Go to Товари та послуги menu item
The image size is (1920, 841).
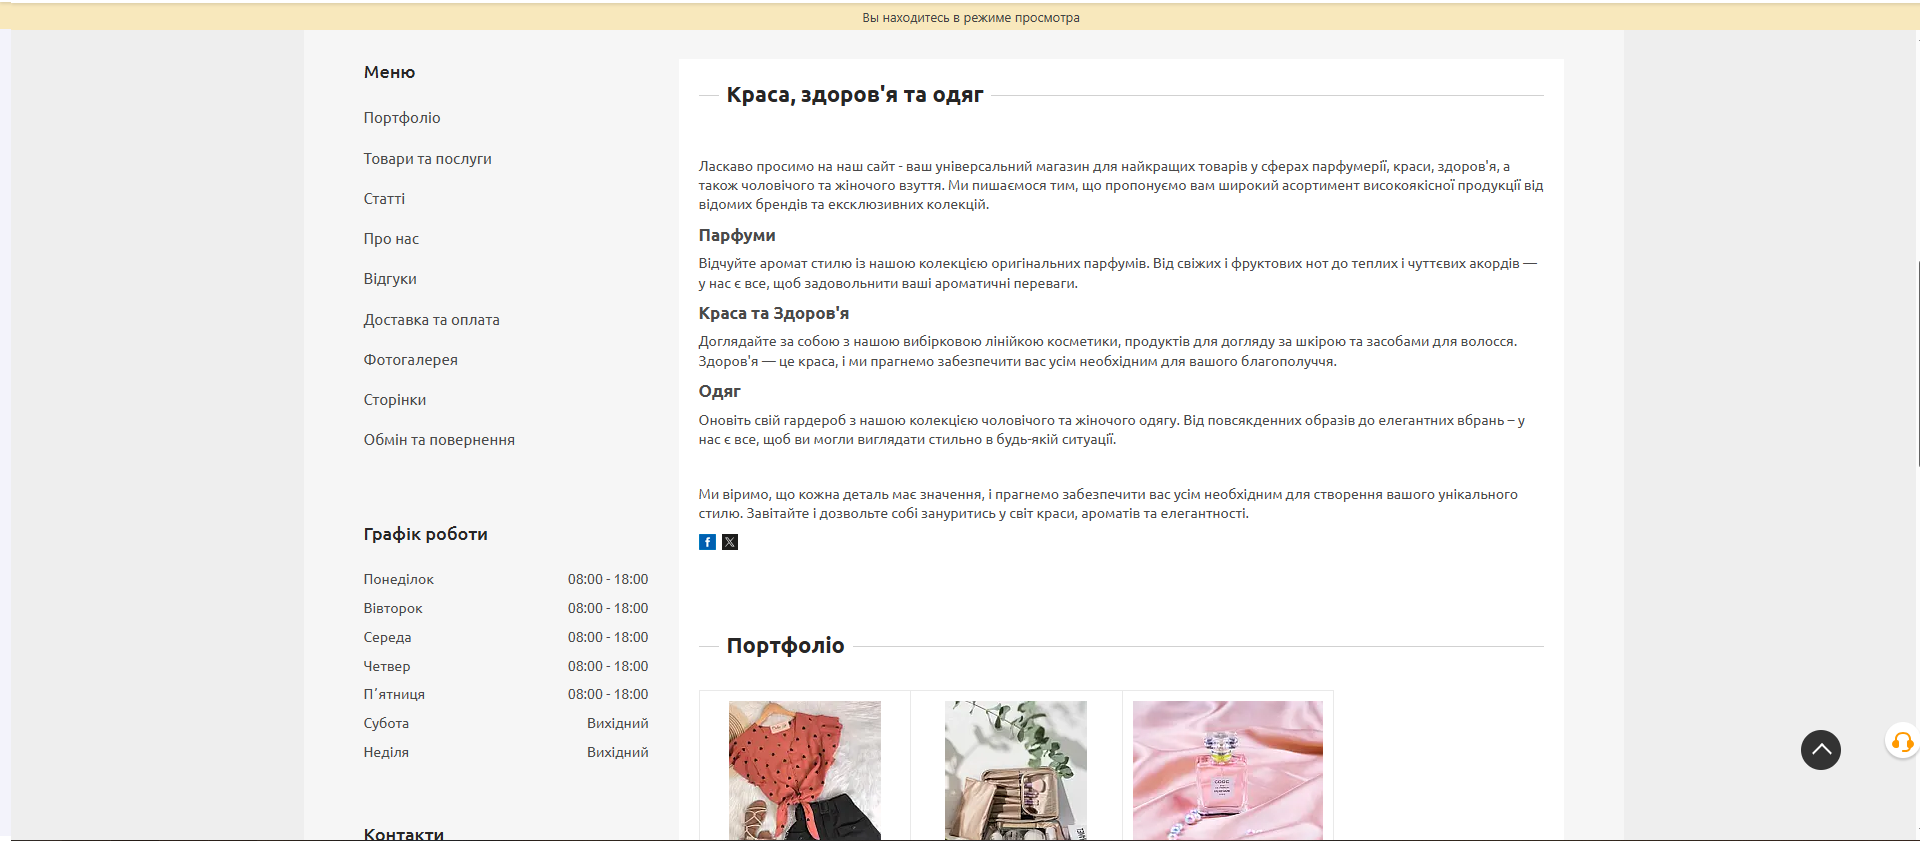pos(427,159)
